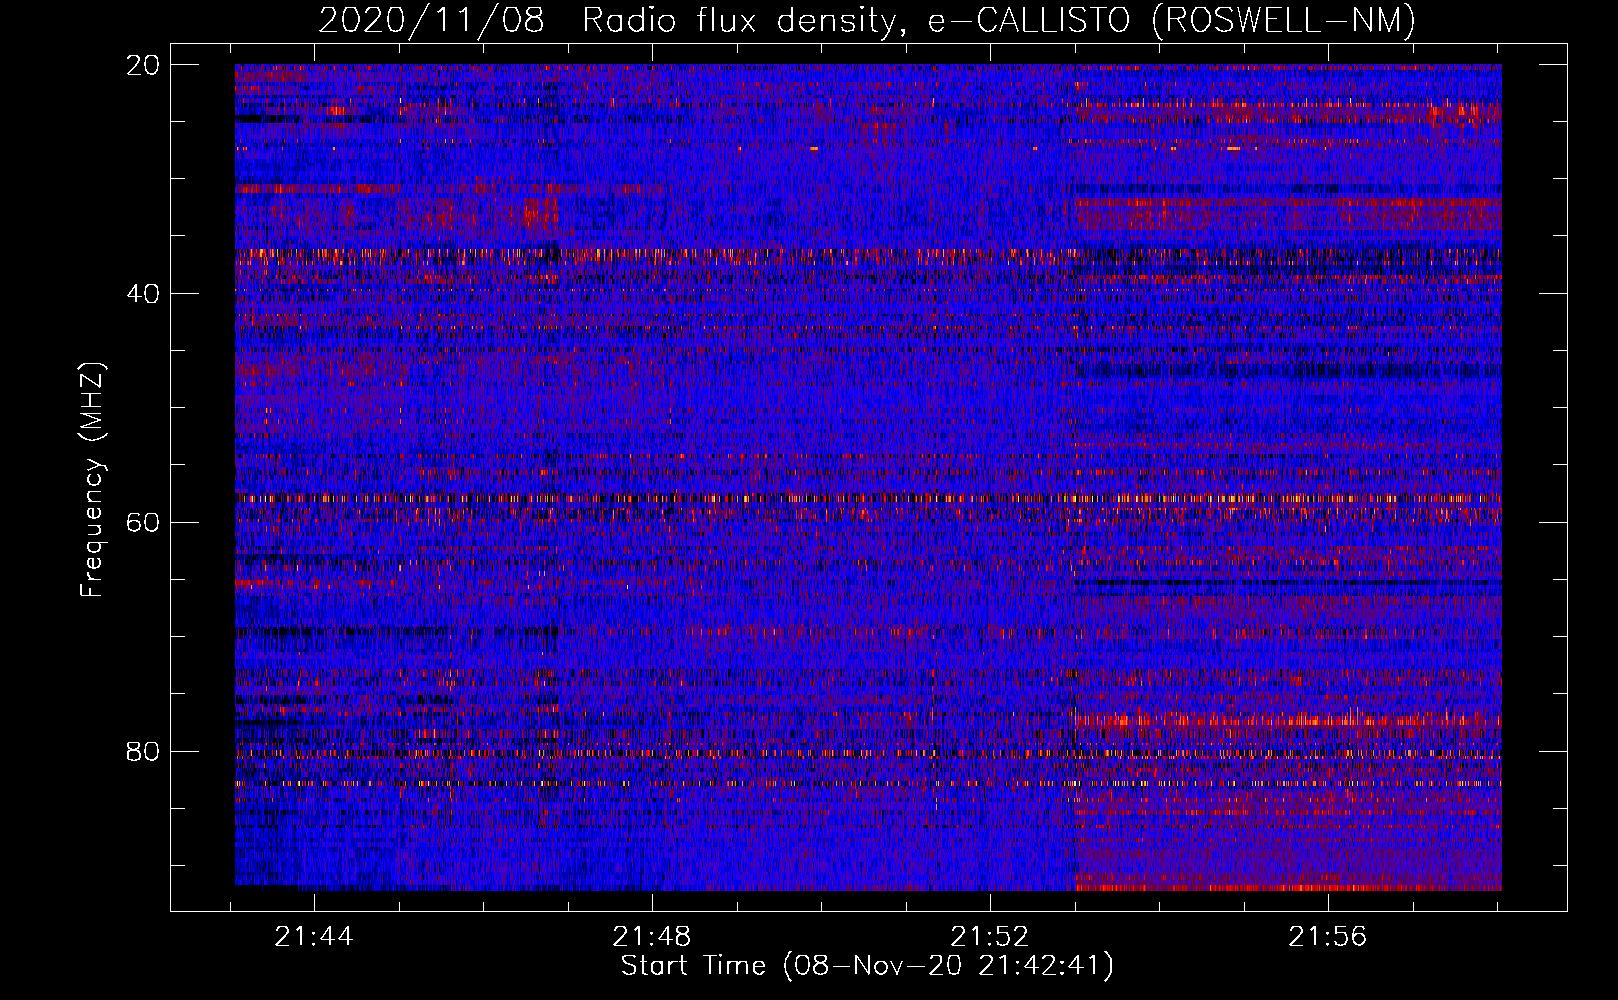This screenshot has width=1618, height=1000.
Task: Click the plot title "Radio flux density, e-CALLISTO (ROSWELL-NM)"
Action: (999, 20)
